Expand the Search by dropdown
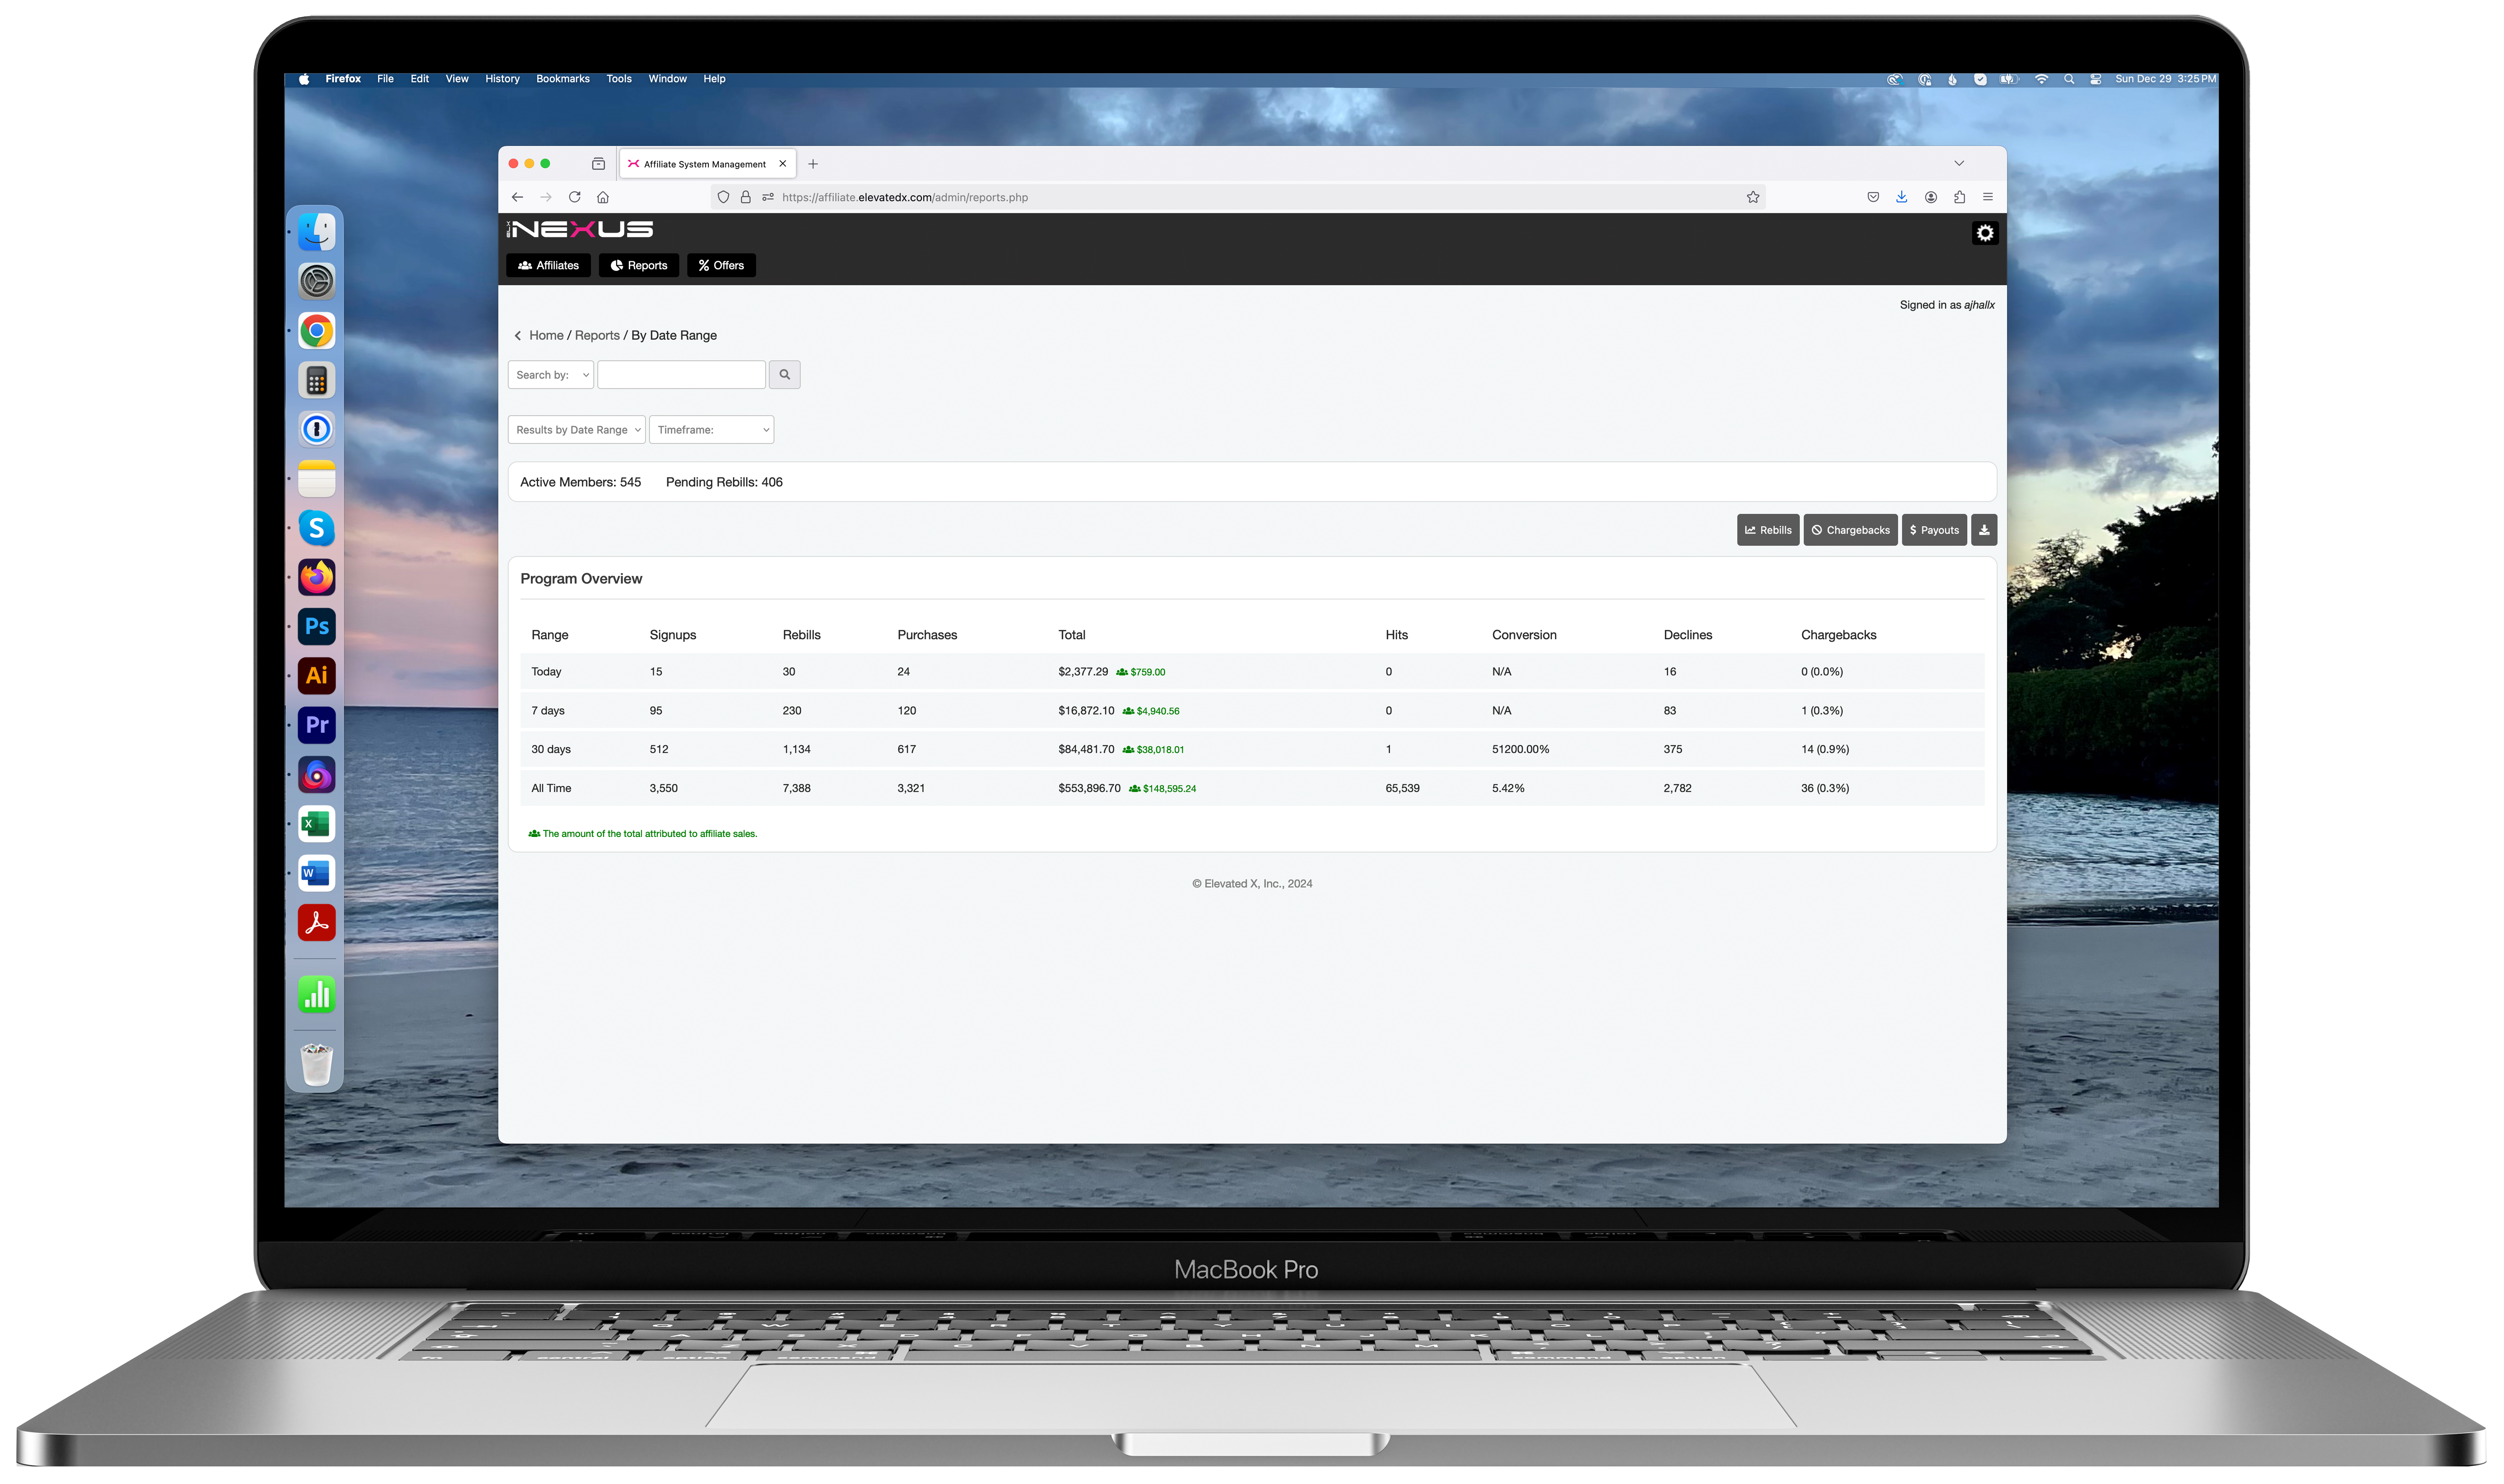This screenshot has height=1484, width=2504. pyautogui.click(x=551, y=375)
